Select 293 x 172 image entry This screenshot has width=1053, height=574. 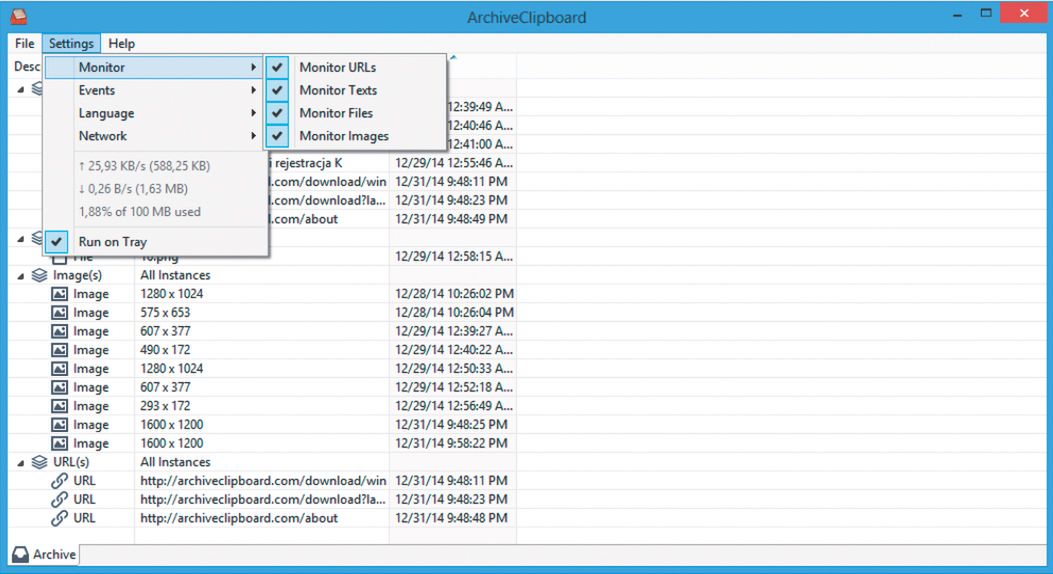tap(165, 406)
